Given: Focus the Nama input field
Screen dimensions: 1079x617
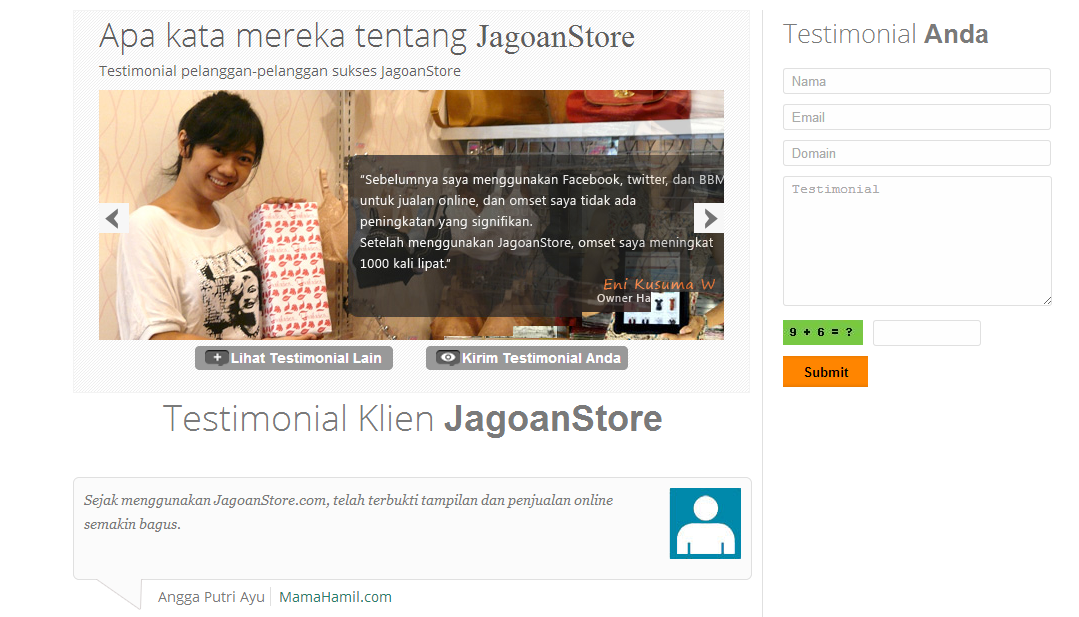Looking at the screenshot, I should (x=917, y=81).
